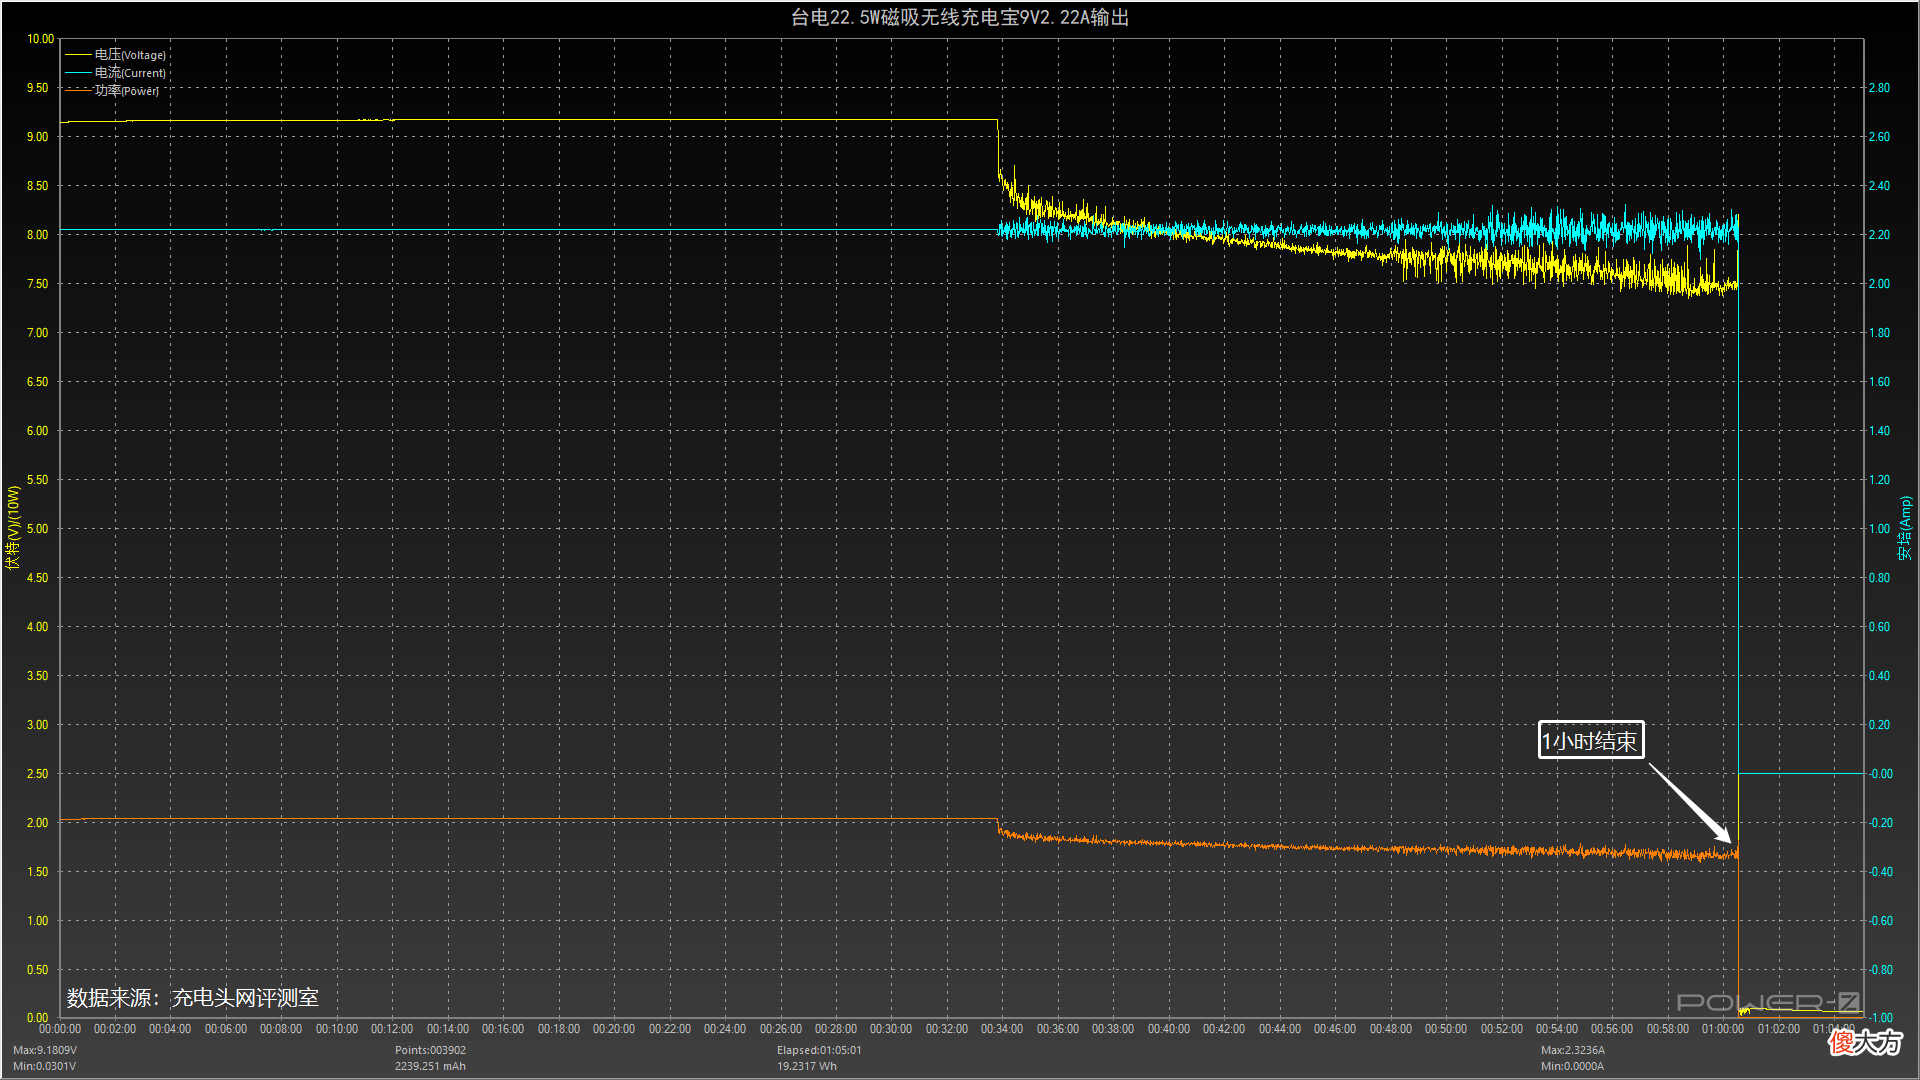Click the 1.80 tick on right axis

pyautogui.click(x=1880, y=333)
